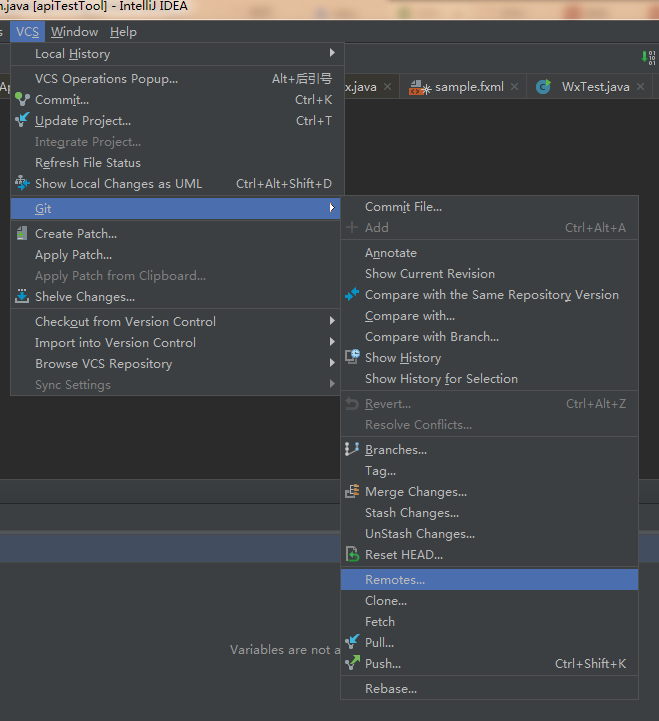Screen dimensions: 659x721
Task: Choose Show Local Changes as UML
Action: [178, 183]
